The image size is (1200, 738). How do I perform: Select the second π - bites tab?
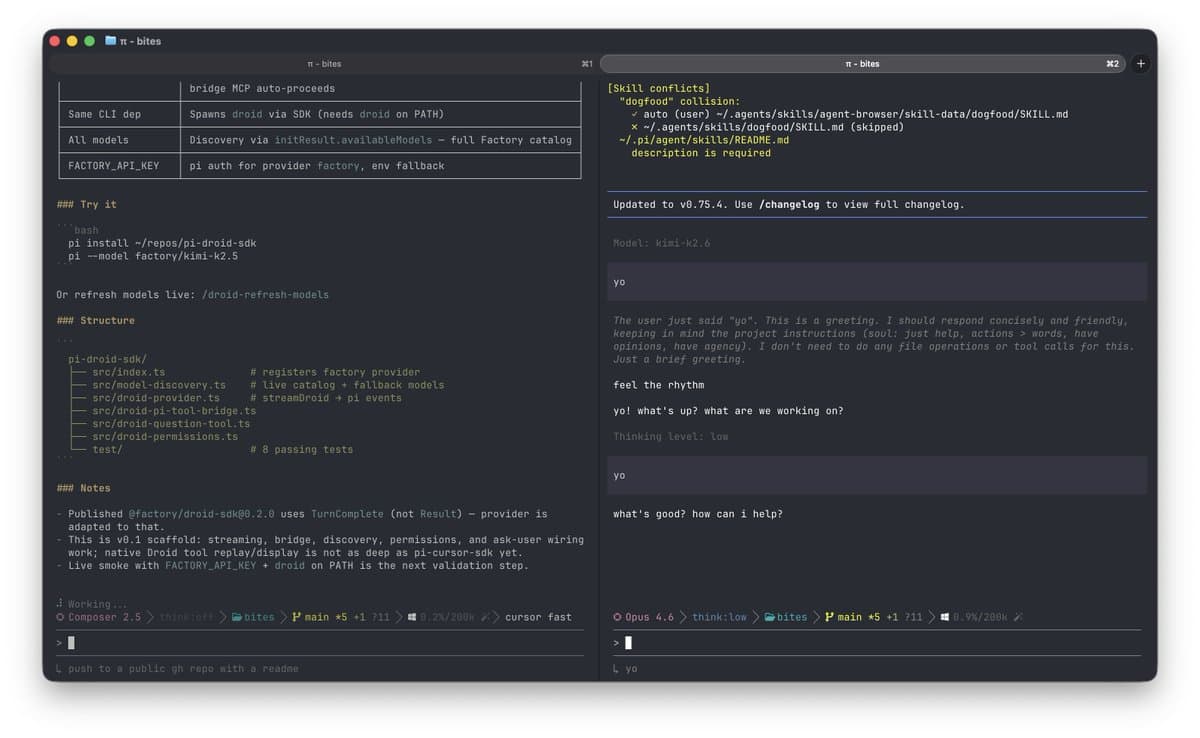[x=862, y=63]
